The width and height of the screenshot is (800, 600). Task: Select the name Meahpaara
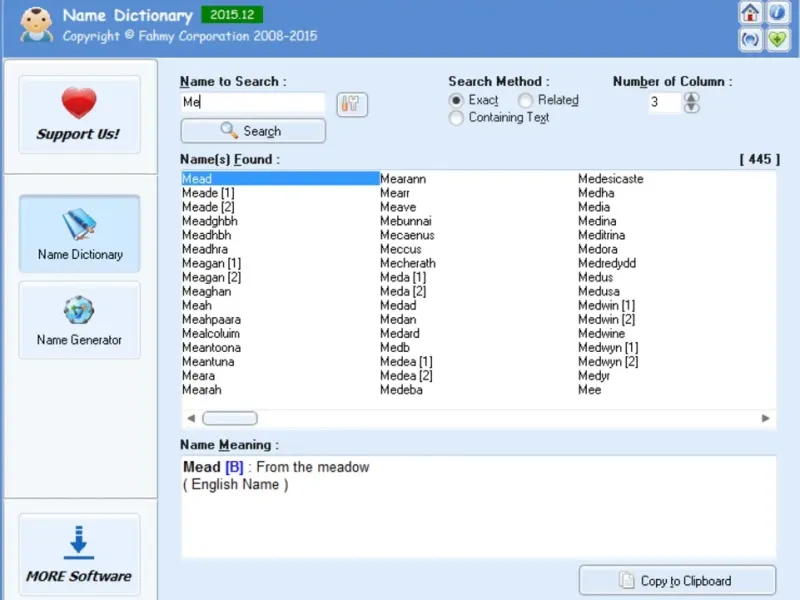(x=211, y=319)
